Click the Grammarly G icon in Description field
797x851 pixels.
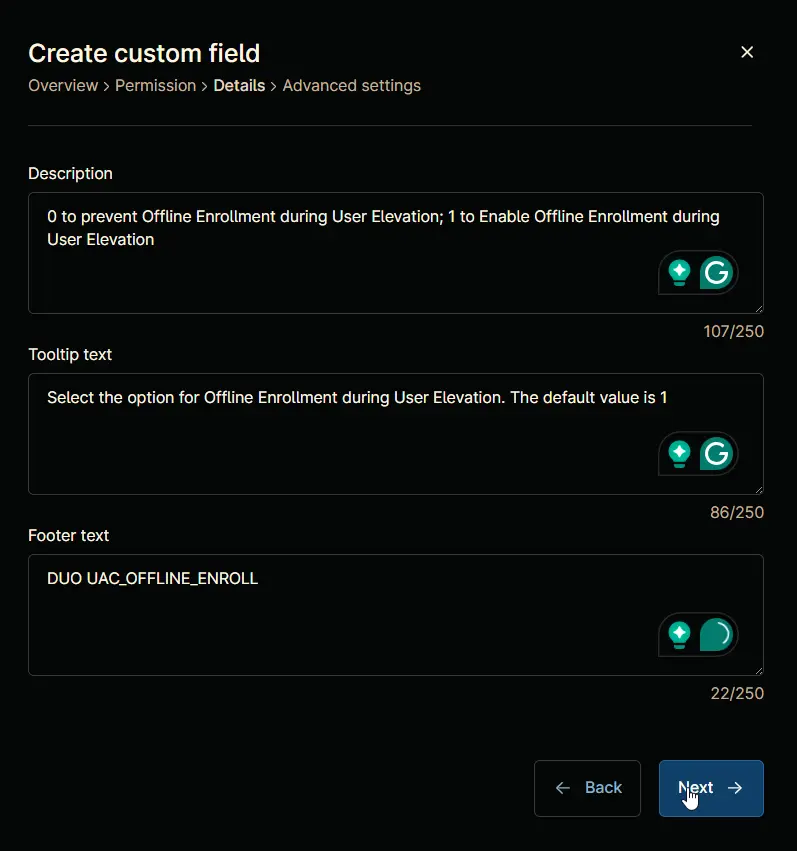click(716, 272)
